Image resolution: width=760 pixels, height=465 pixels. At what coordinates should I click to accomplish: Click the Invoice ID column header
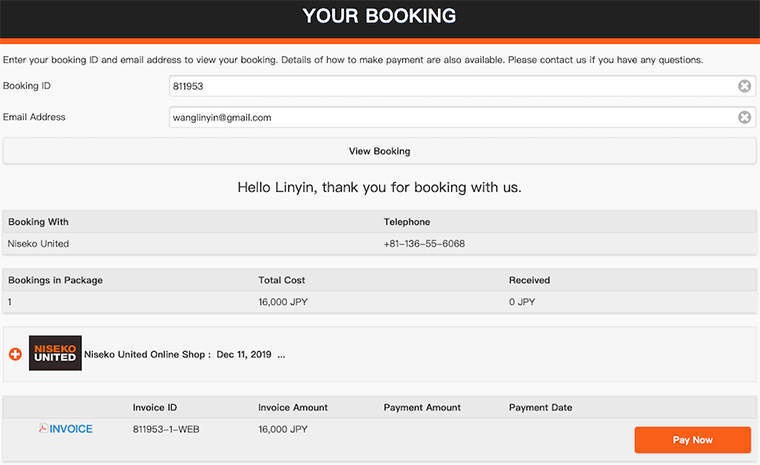point(155,408)
